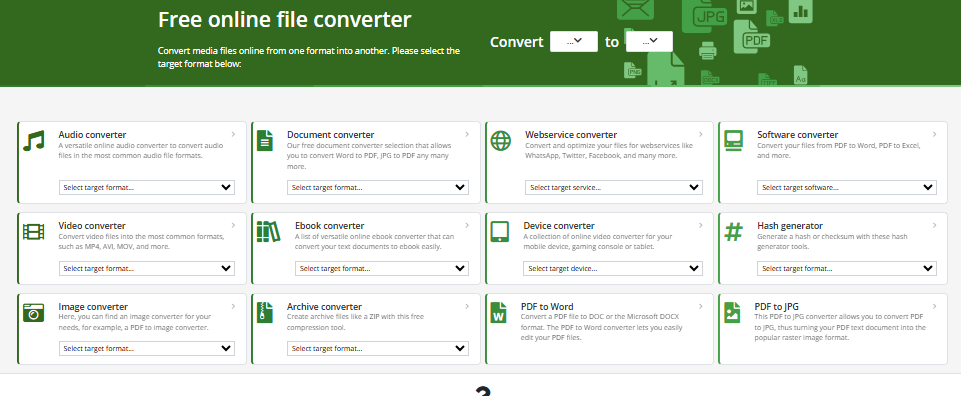Open the Convert source format dropdown
961x396 pixels.
click(x=574, y=42)
